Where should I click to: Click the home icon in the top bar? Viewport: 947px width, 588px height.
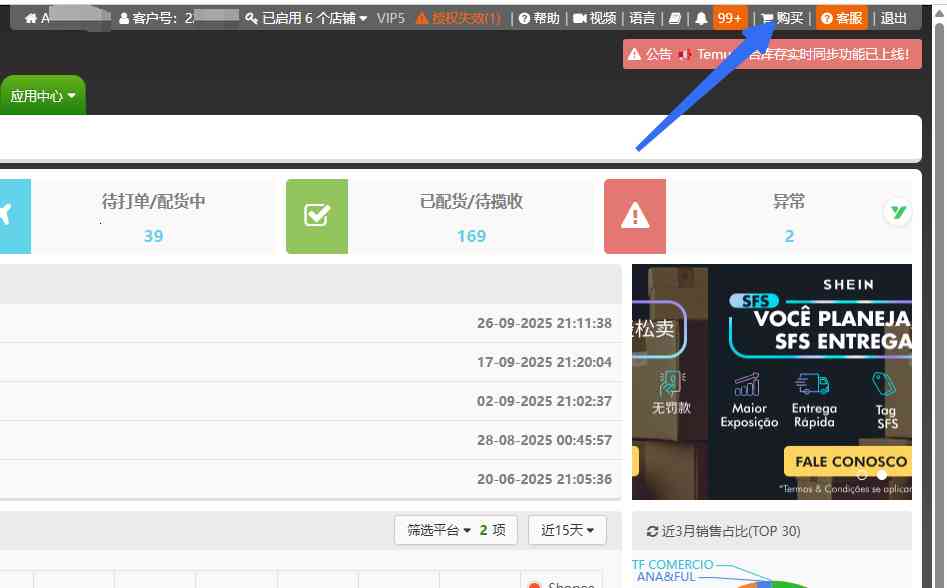coord(31,18)
